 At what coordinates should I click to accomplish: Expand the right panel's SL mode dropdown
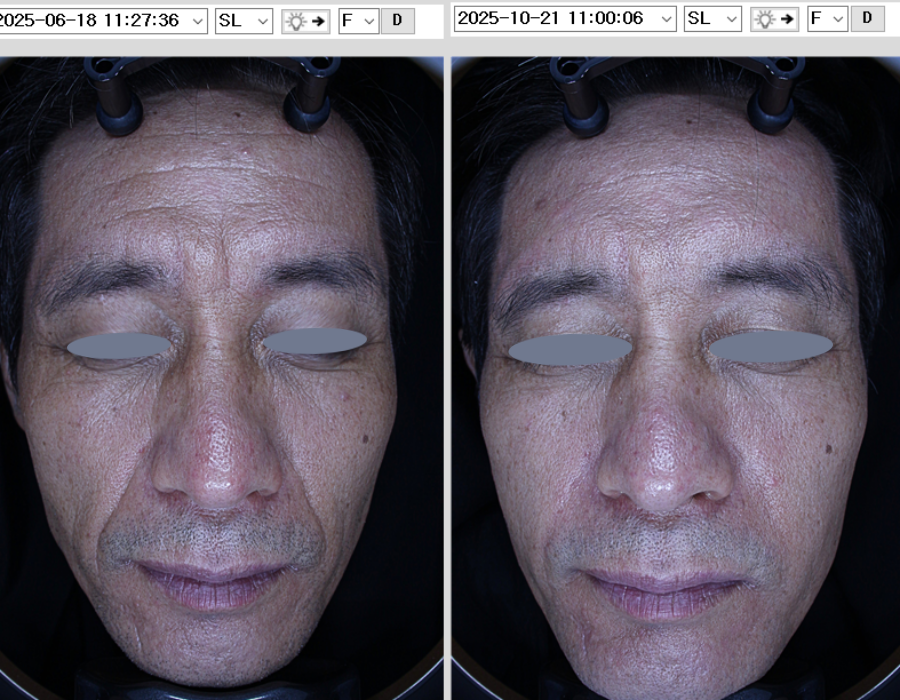click(712, 19)
